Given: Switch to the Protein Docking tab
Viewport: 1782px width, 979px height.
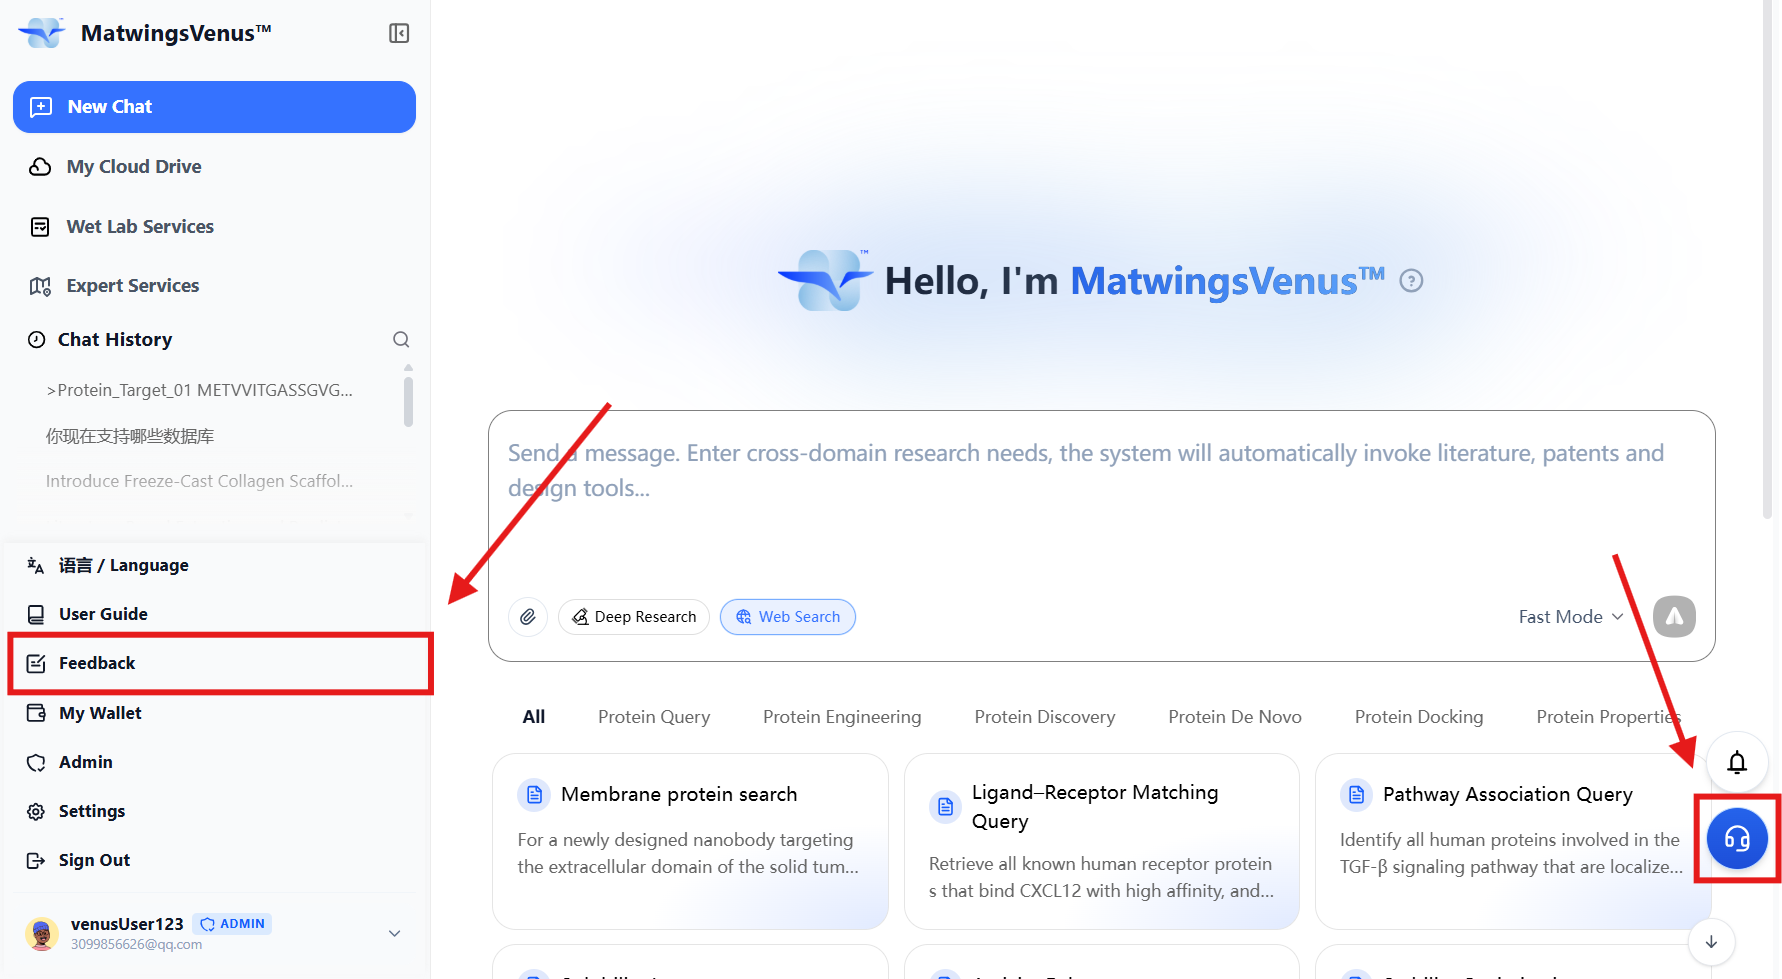Looking at the screenshot, I should tap(1419, 717).
